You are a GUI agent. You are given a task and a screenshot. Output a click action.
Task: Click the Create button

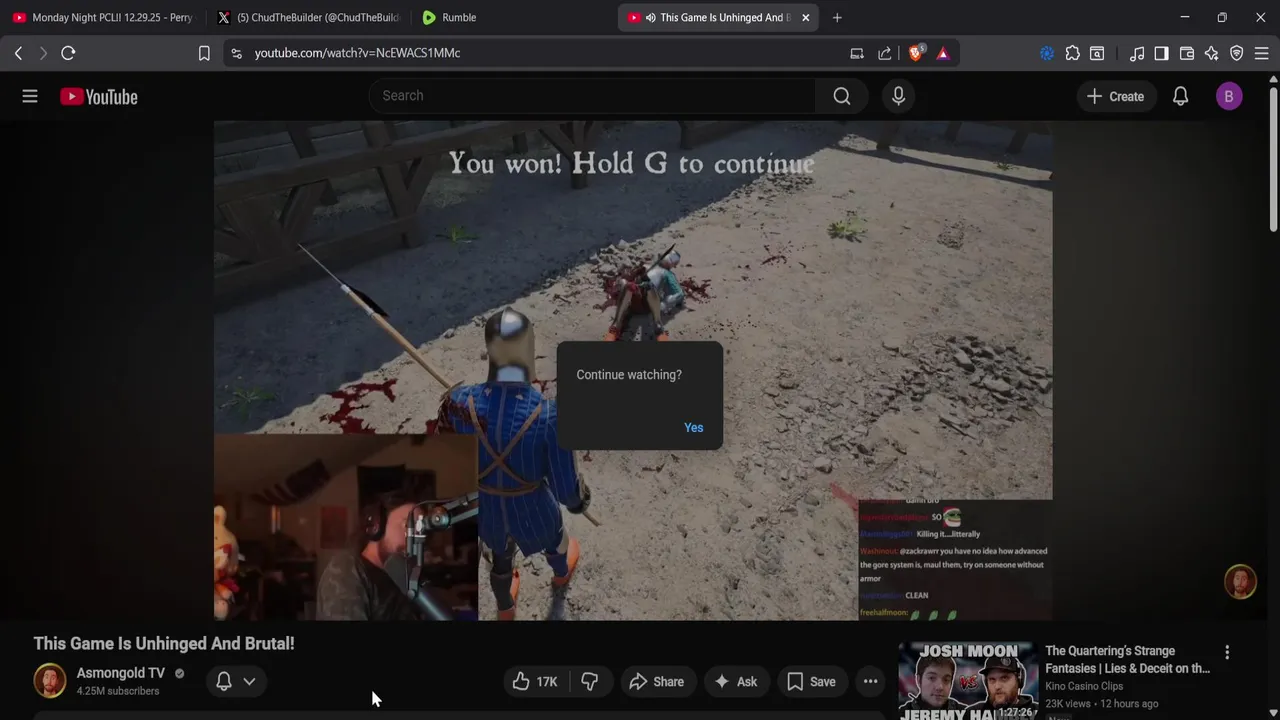click(x=1115, y=96)
